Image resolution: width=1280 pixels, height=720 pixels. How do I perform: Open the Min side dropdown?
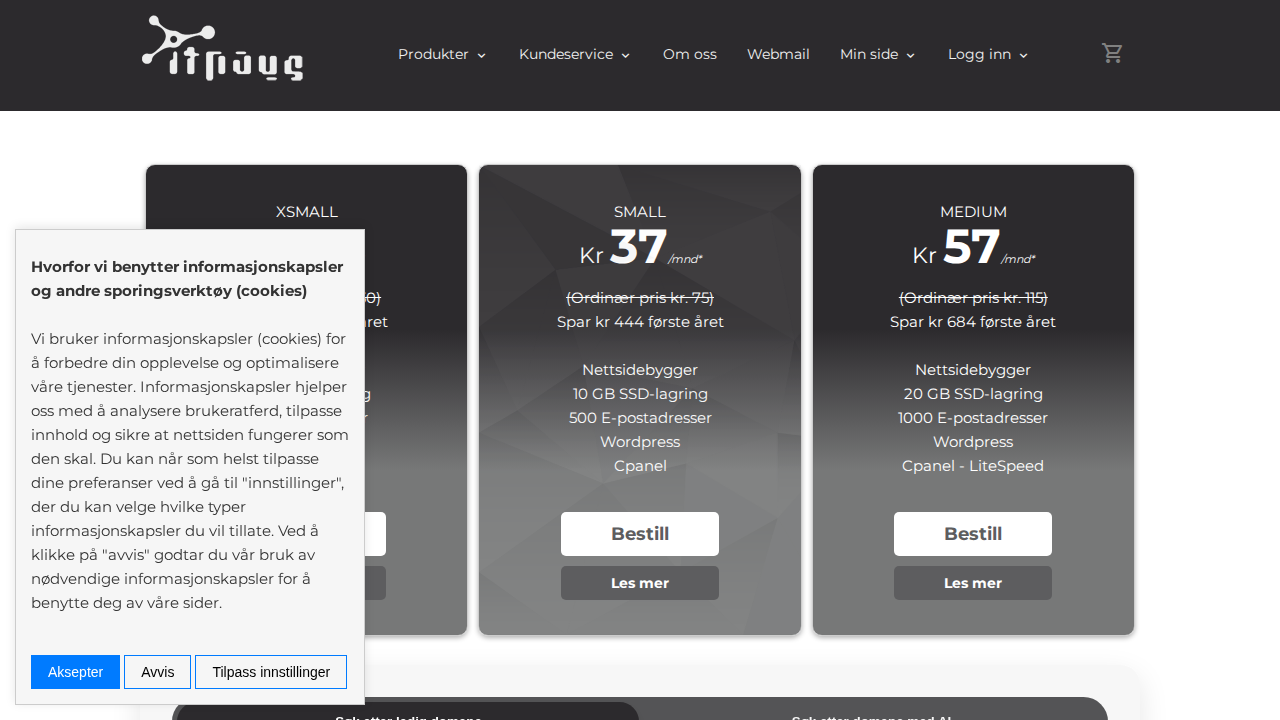tap(877, 54)
